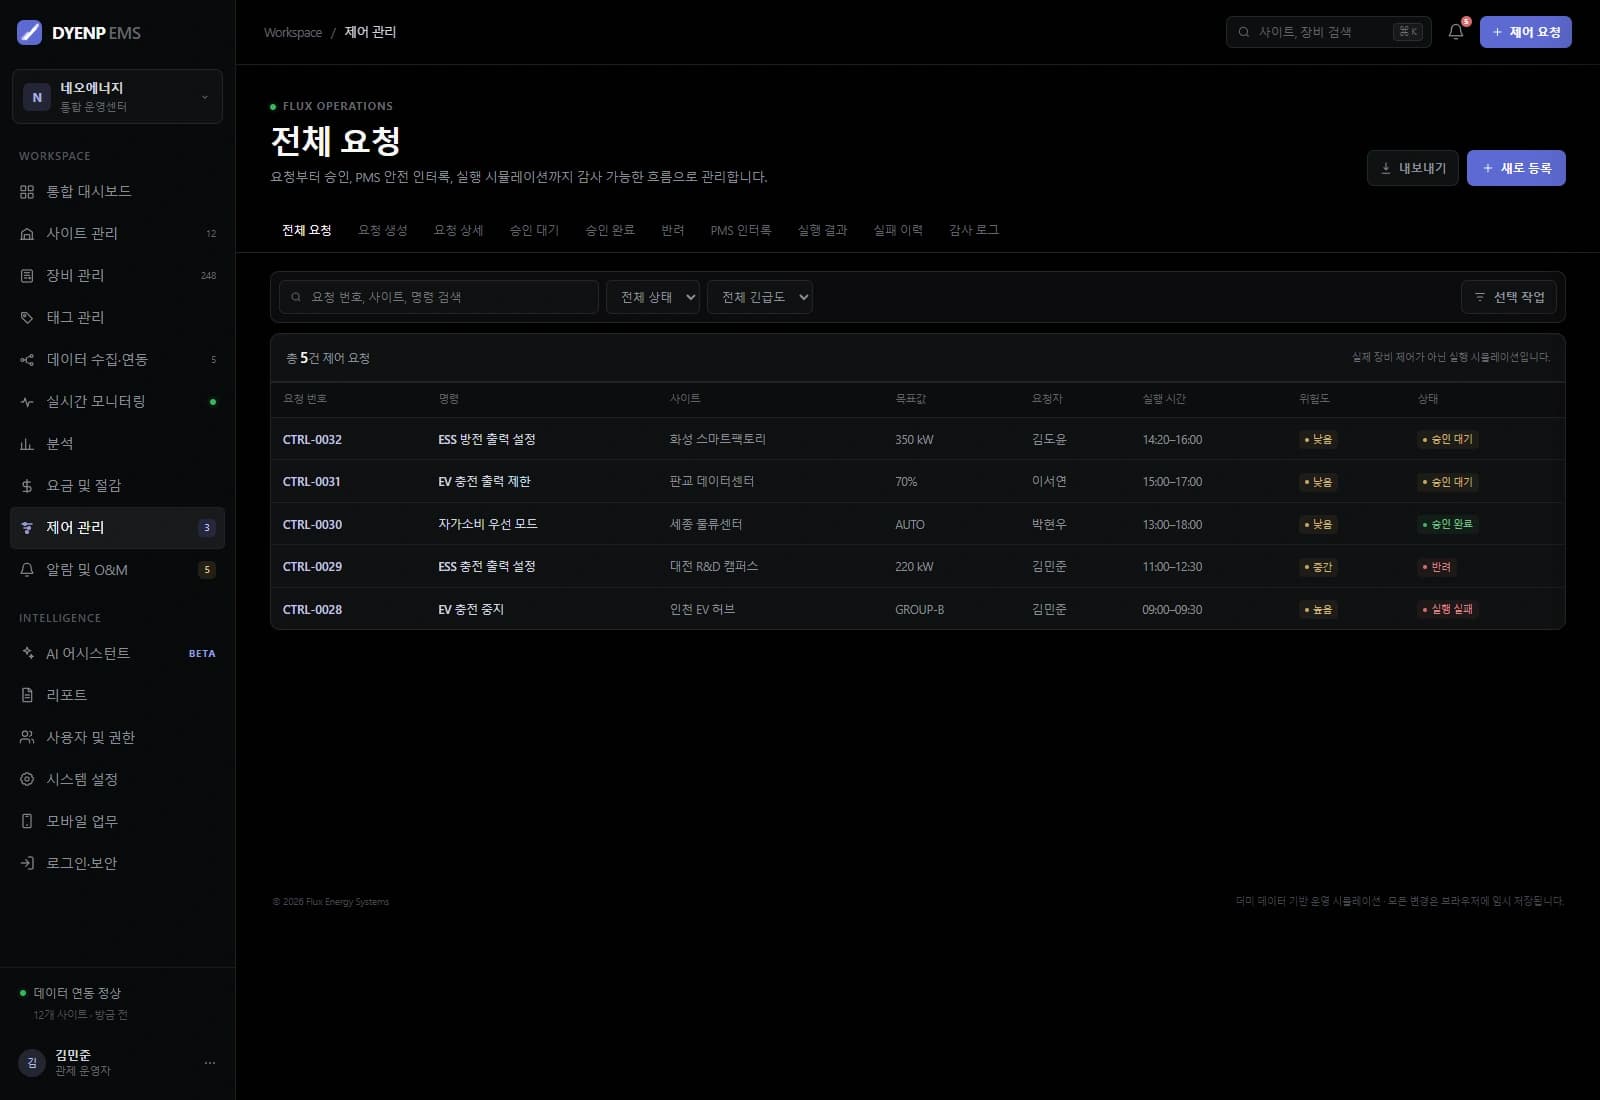The width and height of the screenshot is (1600, 1100).
Task: Switch to the 요청 생성 tab
Action: coord(383,230)
